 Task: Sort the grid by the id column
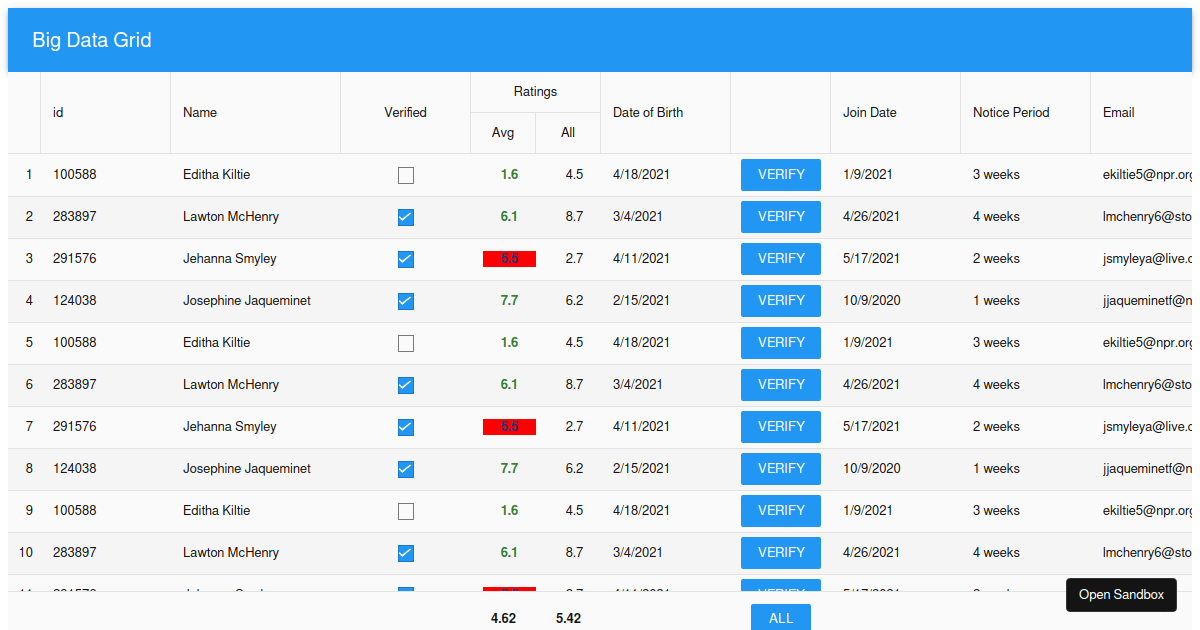pyautogui.click(x=57, y=112)
